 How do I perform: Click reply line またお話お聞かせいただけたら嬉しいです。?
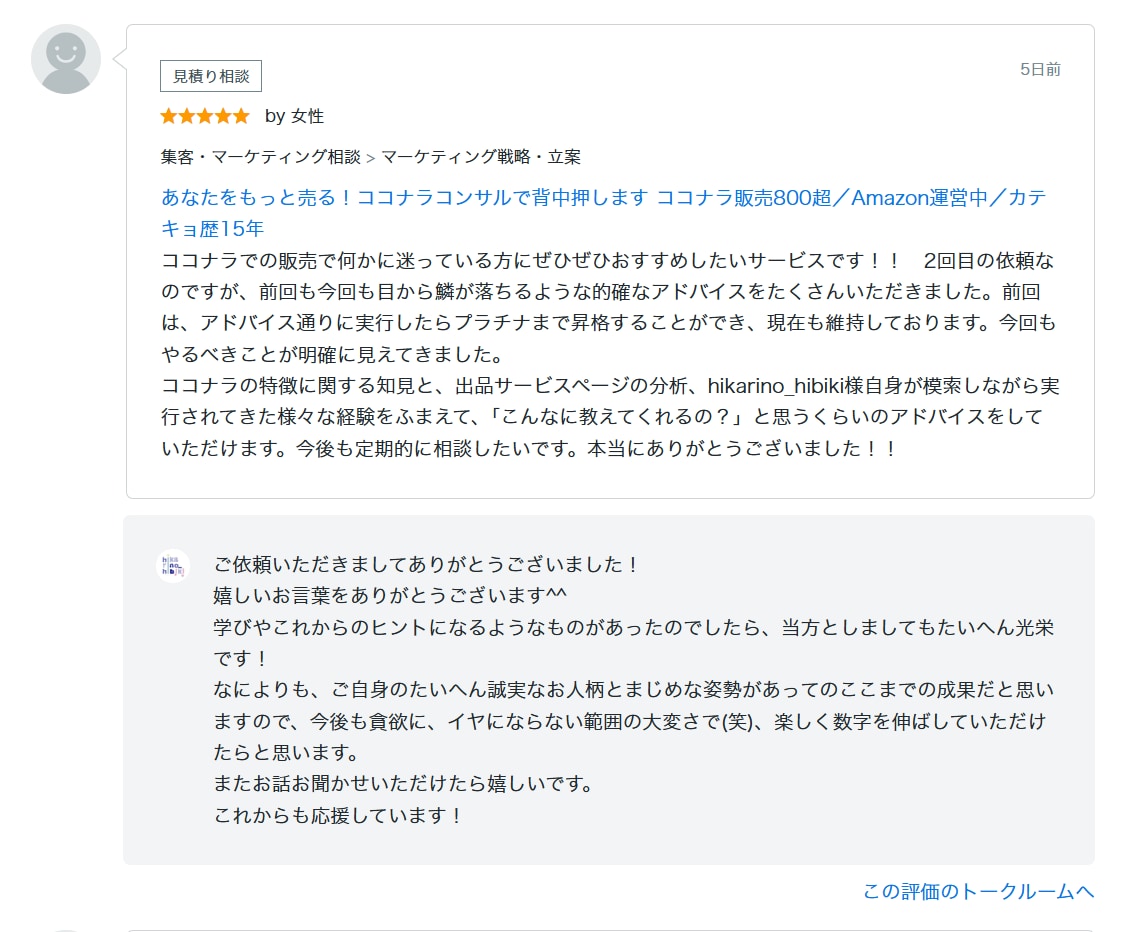[x=404, y=783]
